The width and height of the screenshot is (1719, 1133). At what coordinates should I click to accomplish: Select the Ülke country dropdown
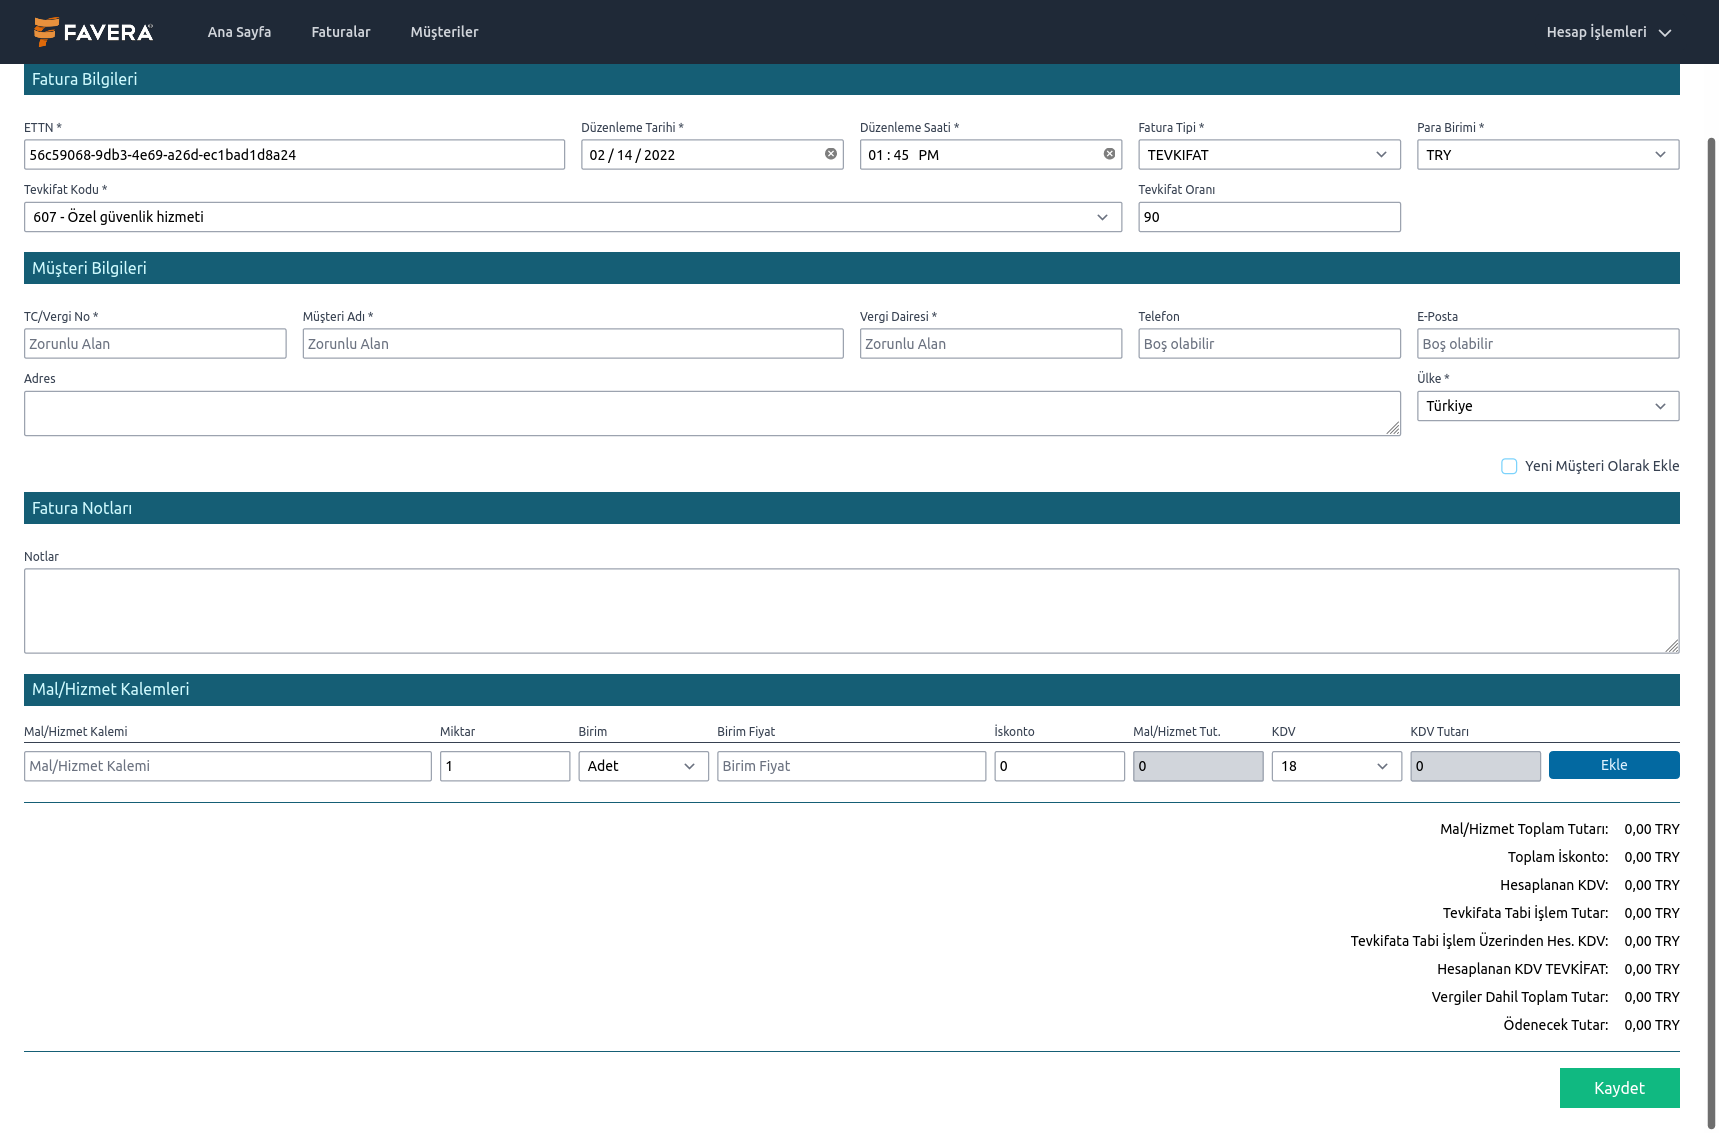[x=1547, y=406]
